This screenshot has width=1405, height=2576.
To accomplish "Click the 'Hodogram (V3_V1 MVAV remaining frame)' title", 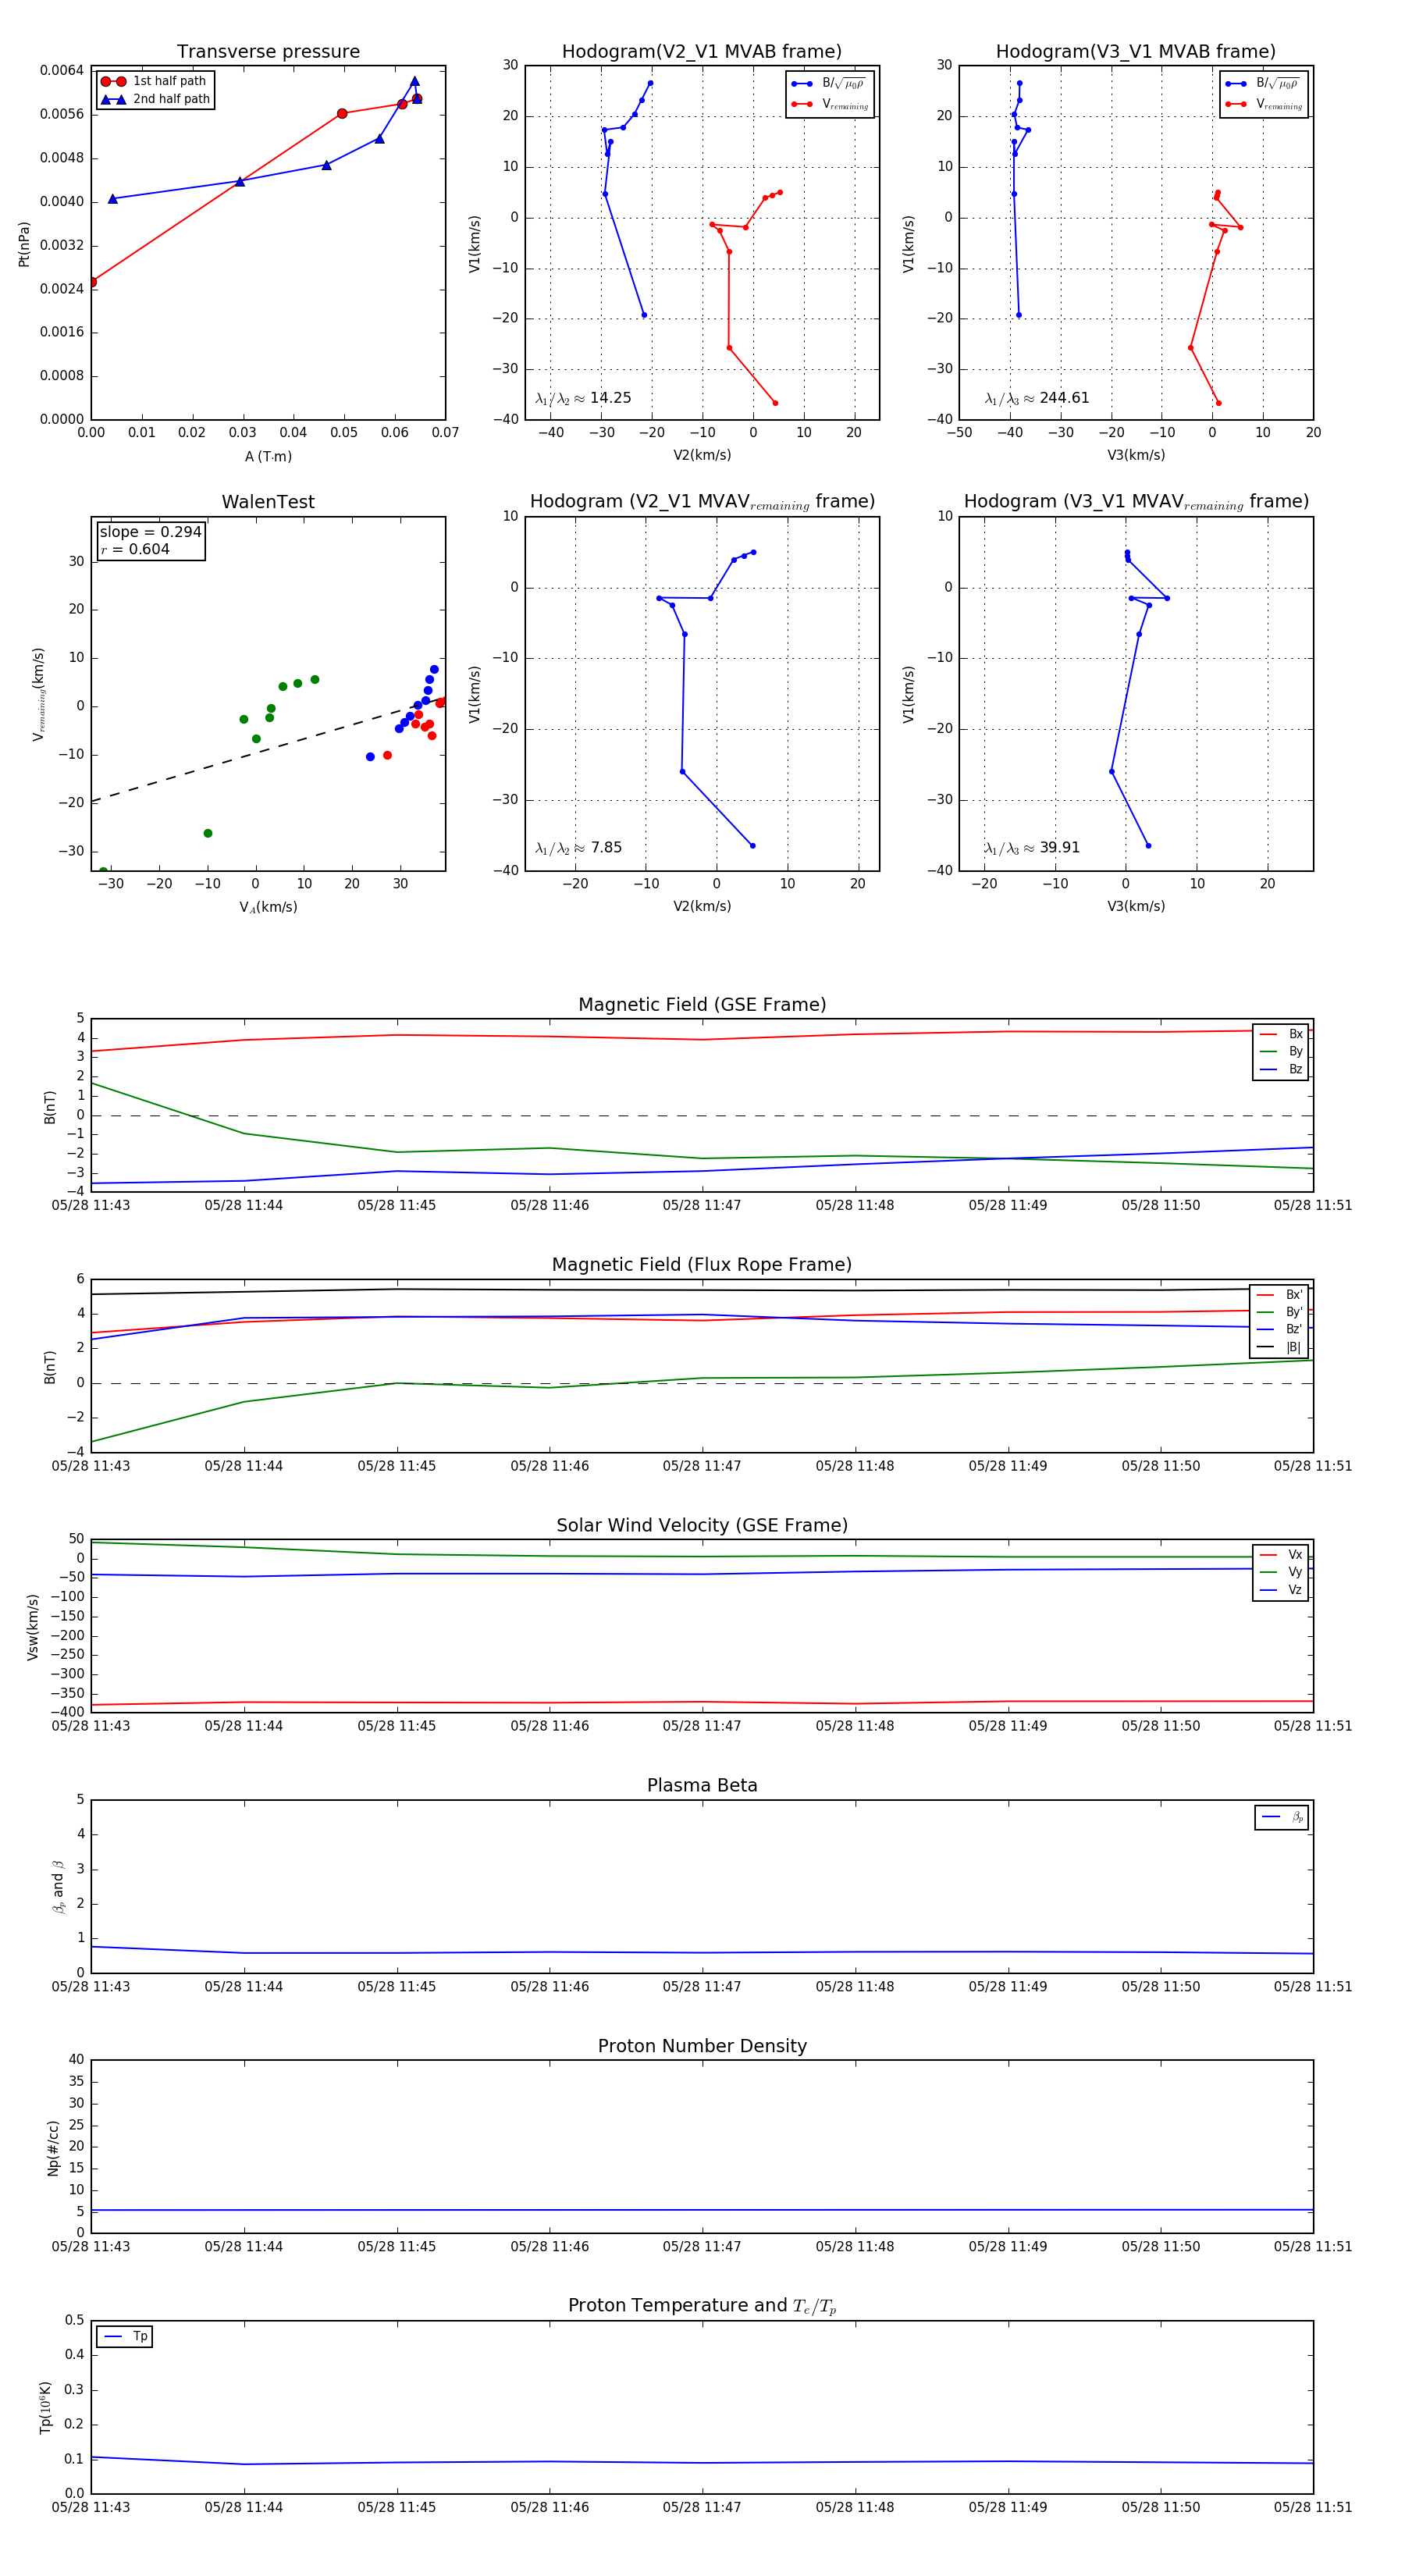I will point(1136,502).
